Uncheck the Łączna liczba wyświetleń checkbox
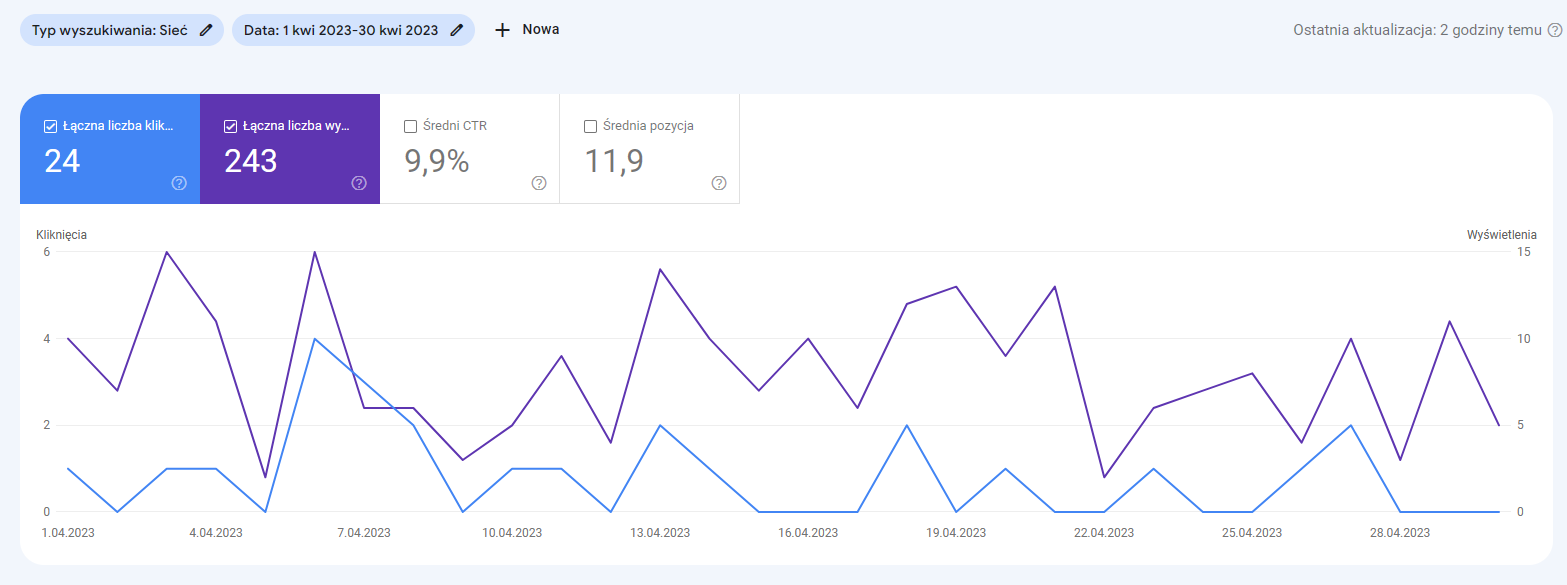Viewport: 1567px width, 585px height. (x=230, y=127)
